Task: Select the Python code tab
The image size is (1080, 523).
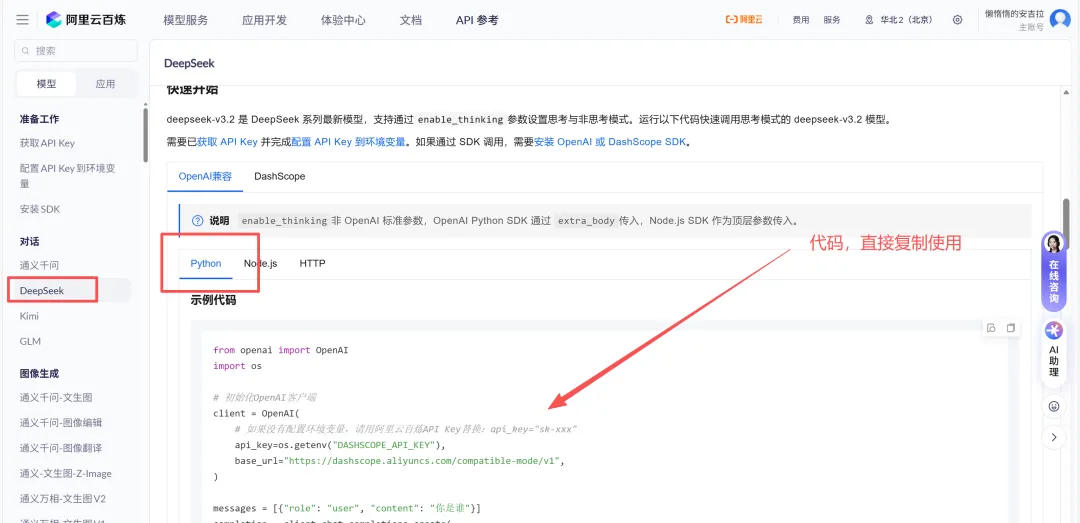Action: click(x=206, y=263)
